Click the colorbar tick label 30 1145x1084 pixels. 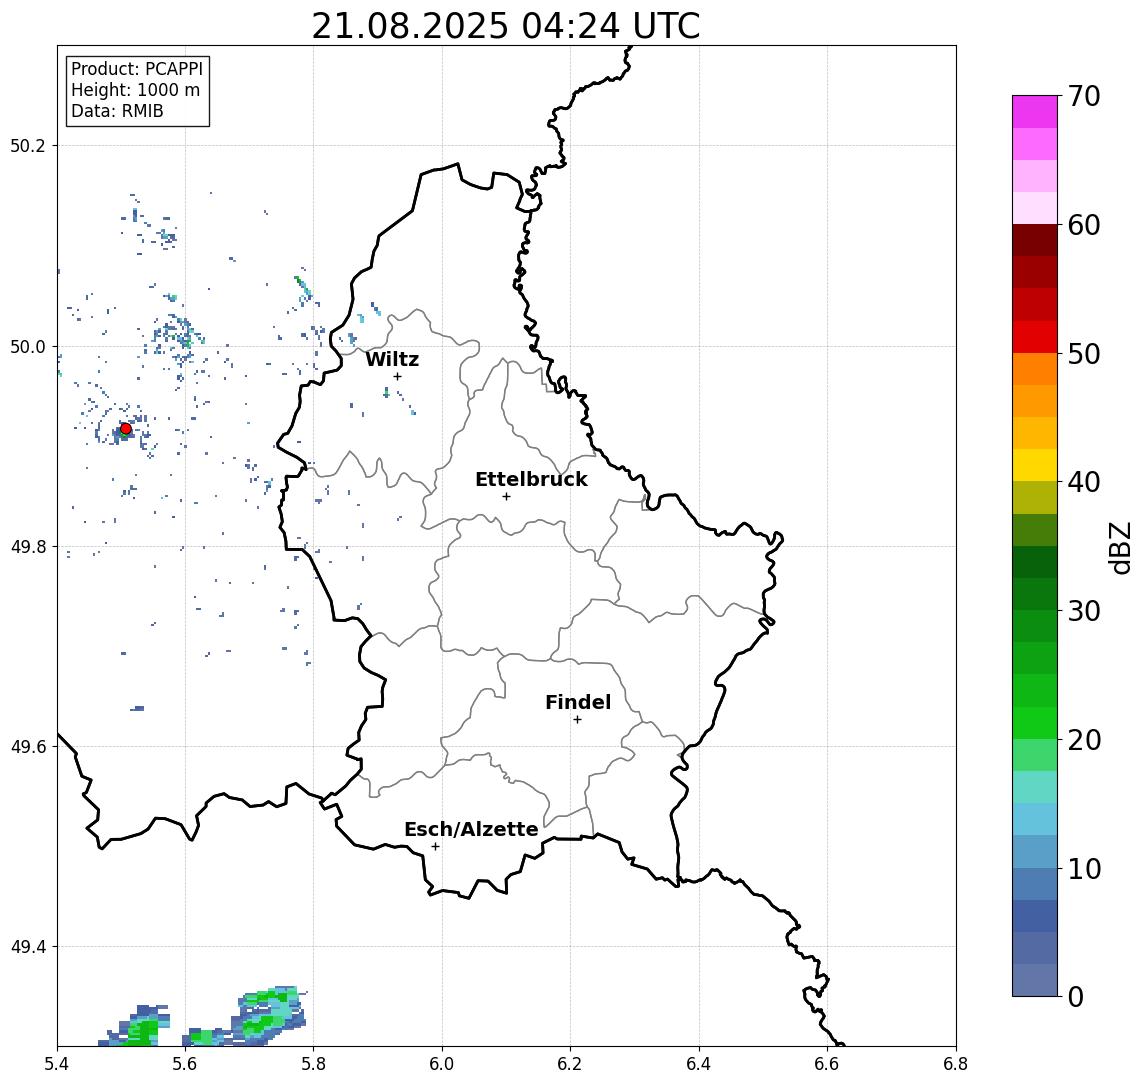tap(1084, 611)
